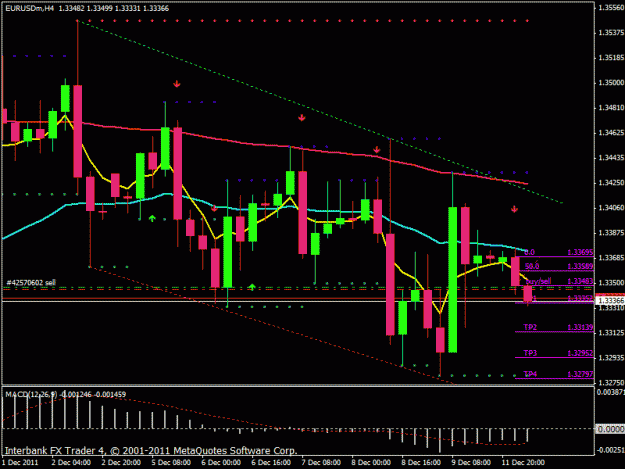The image size is (625, 469).
Task: Click the 2 Dec 04:00 time label
Action: click(71, 463)
